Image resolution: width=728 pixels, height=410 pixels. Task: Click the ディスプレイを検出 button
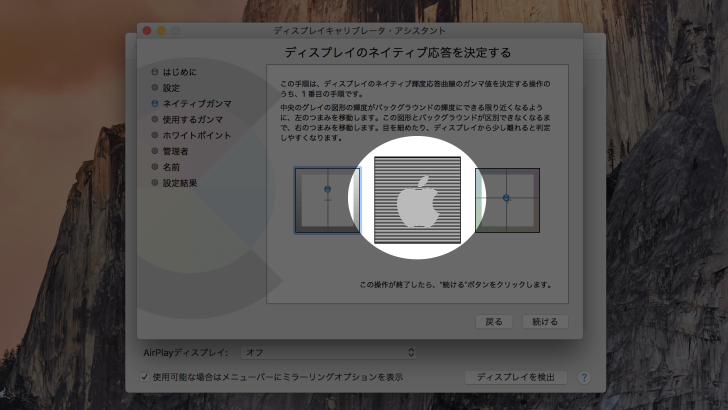coord(516,377)
